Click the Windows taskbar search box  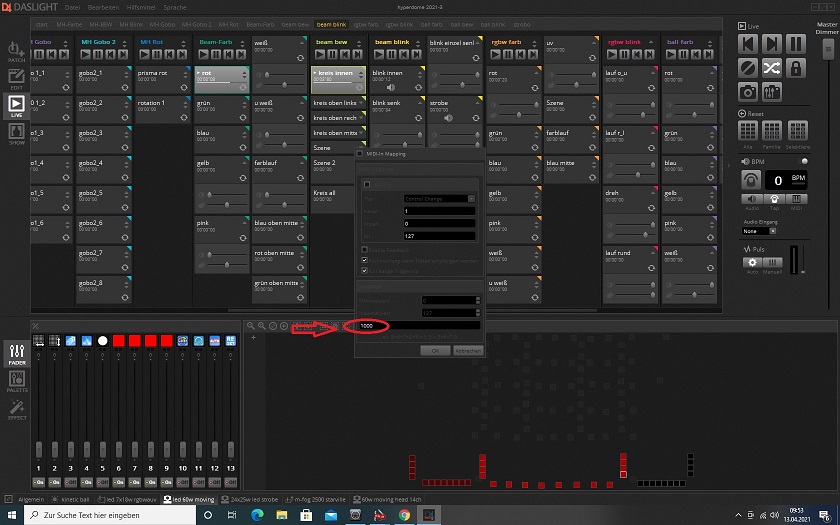(110, 515)
